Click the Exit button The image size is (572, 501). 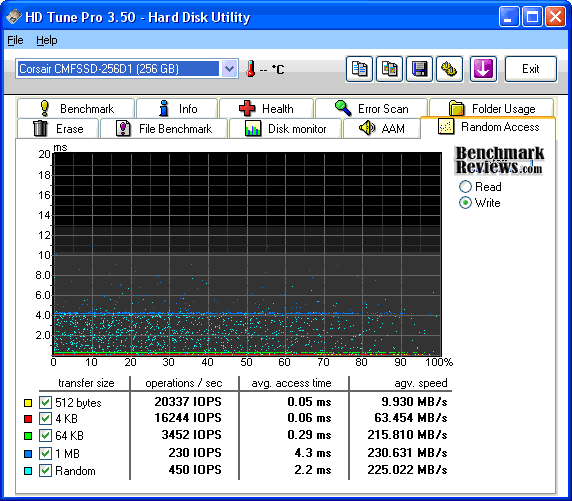(x=531, y=69)
